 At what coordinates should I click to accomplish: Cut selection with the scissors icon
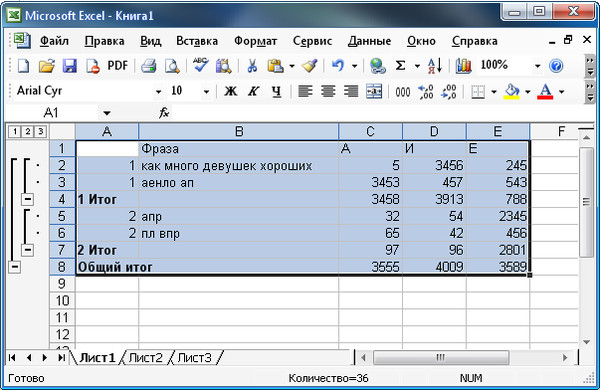(251, 66)
